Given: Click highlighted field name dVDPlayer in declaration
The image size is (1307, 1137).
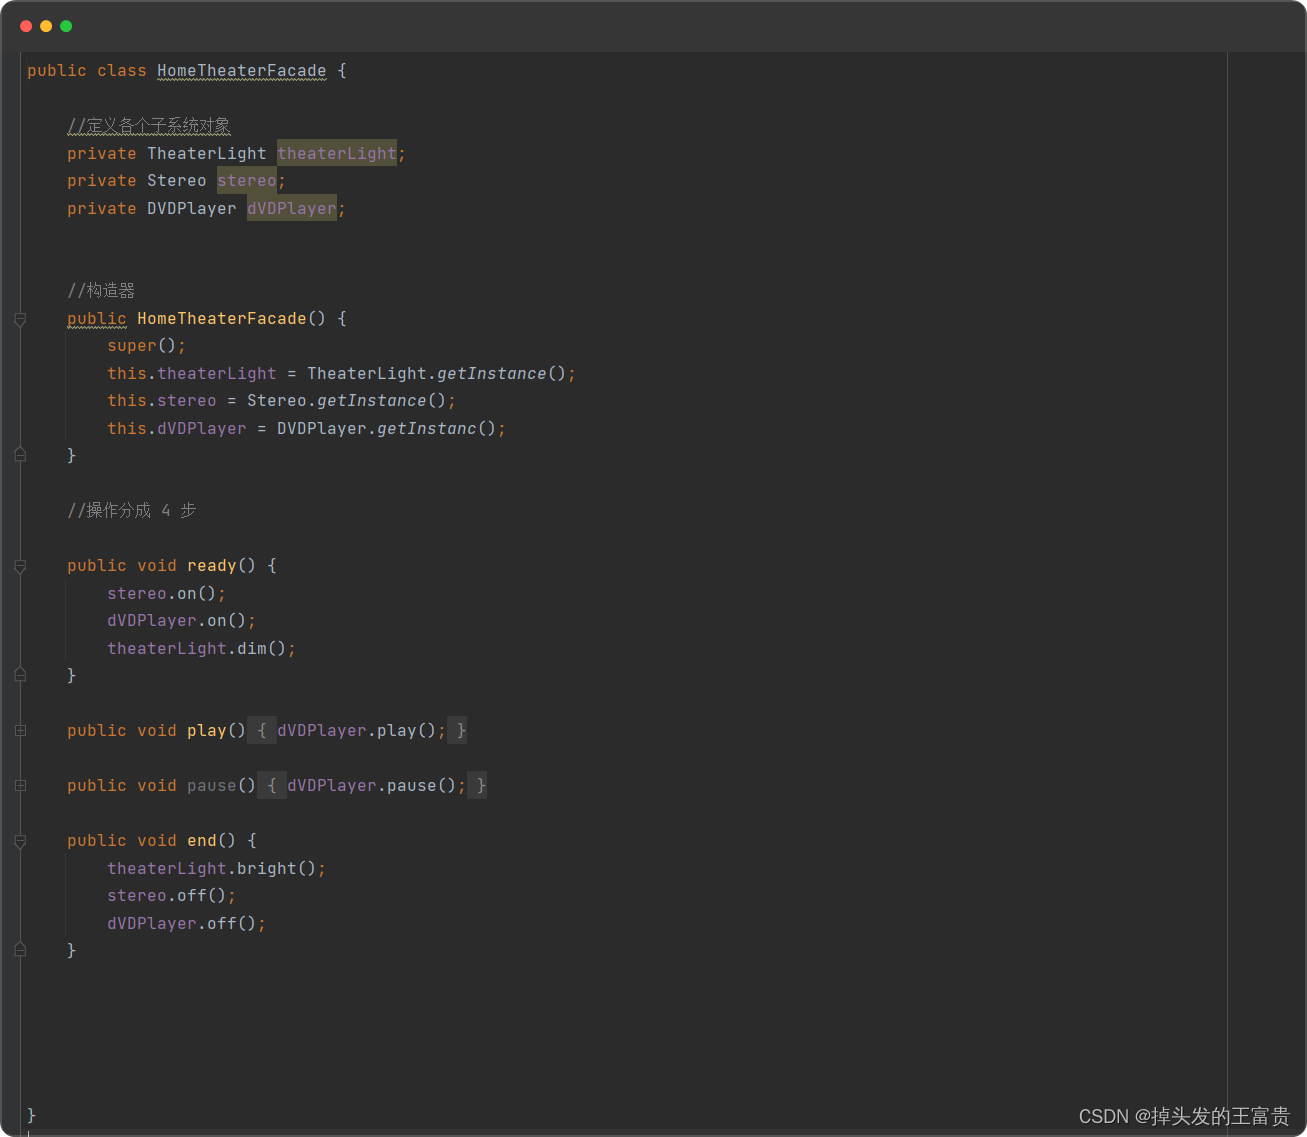Looking at the screenshot, I should [x=292, y=208].
